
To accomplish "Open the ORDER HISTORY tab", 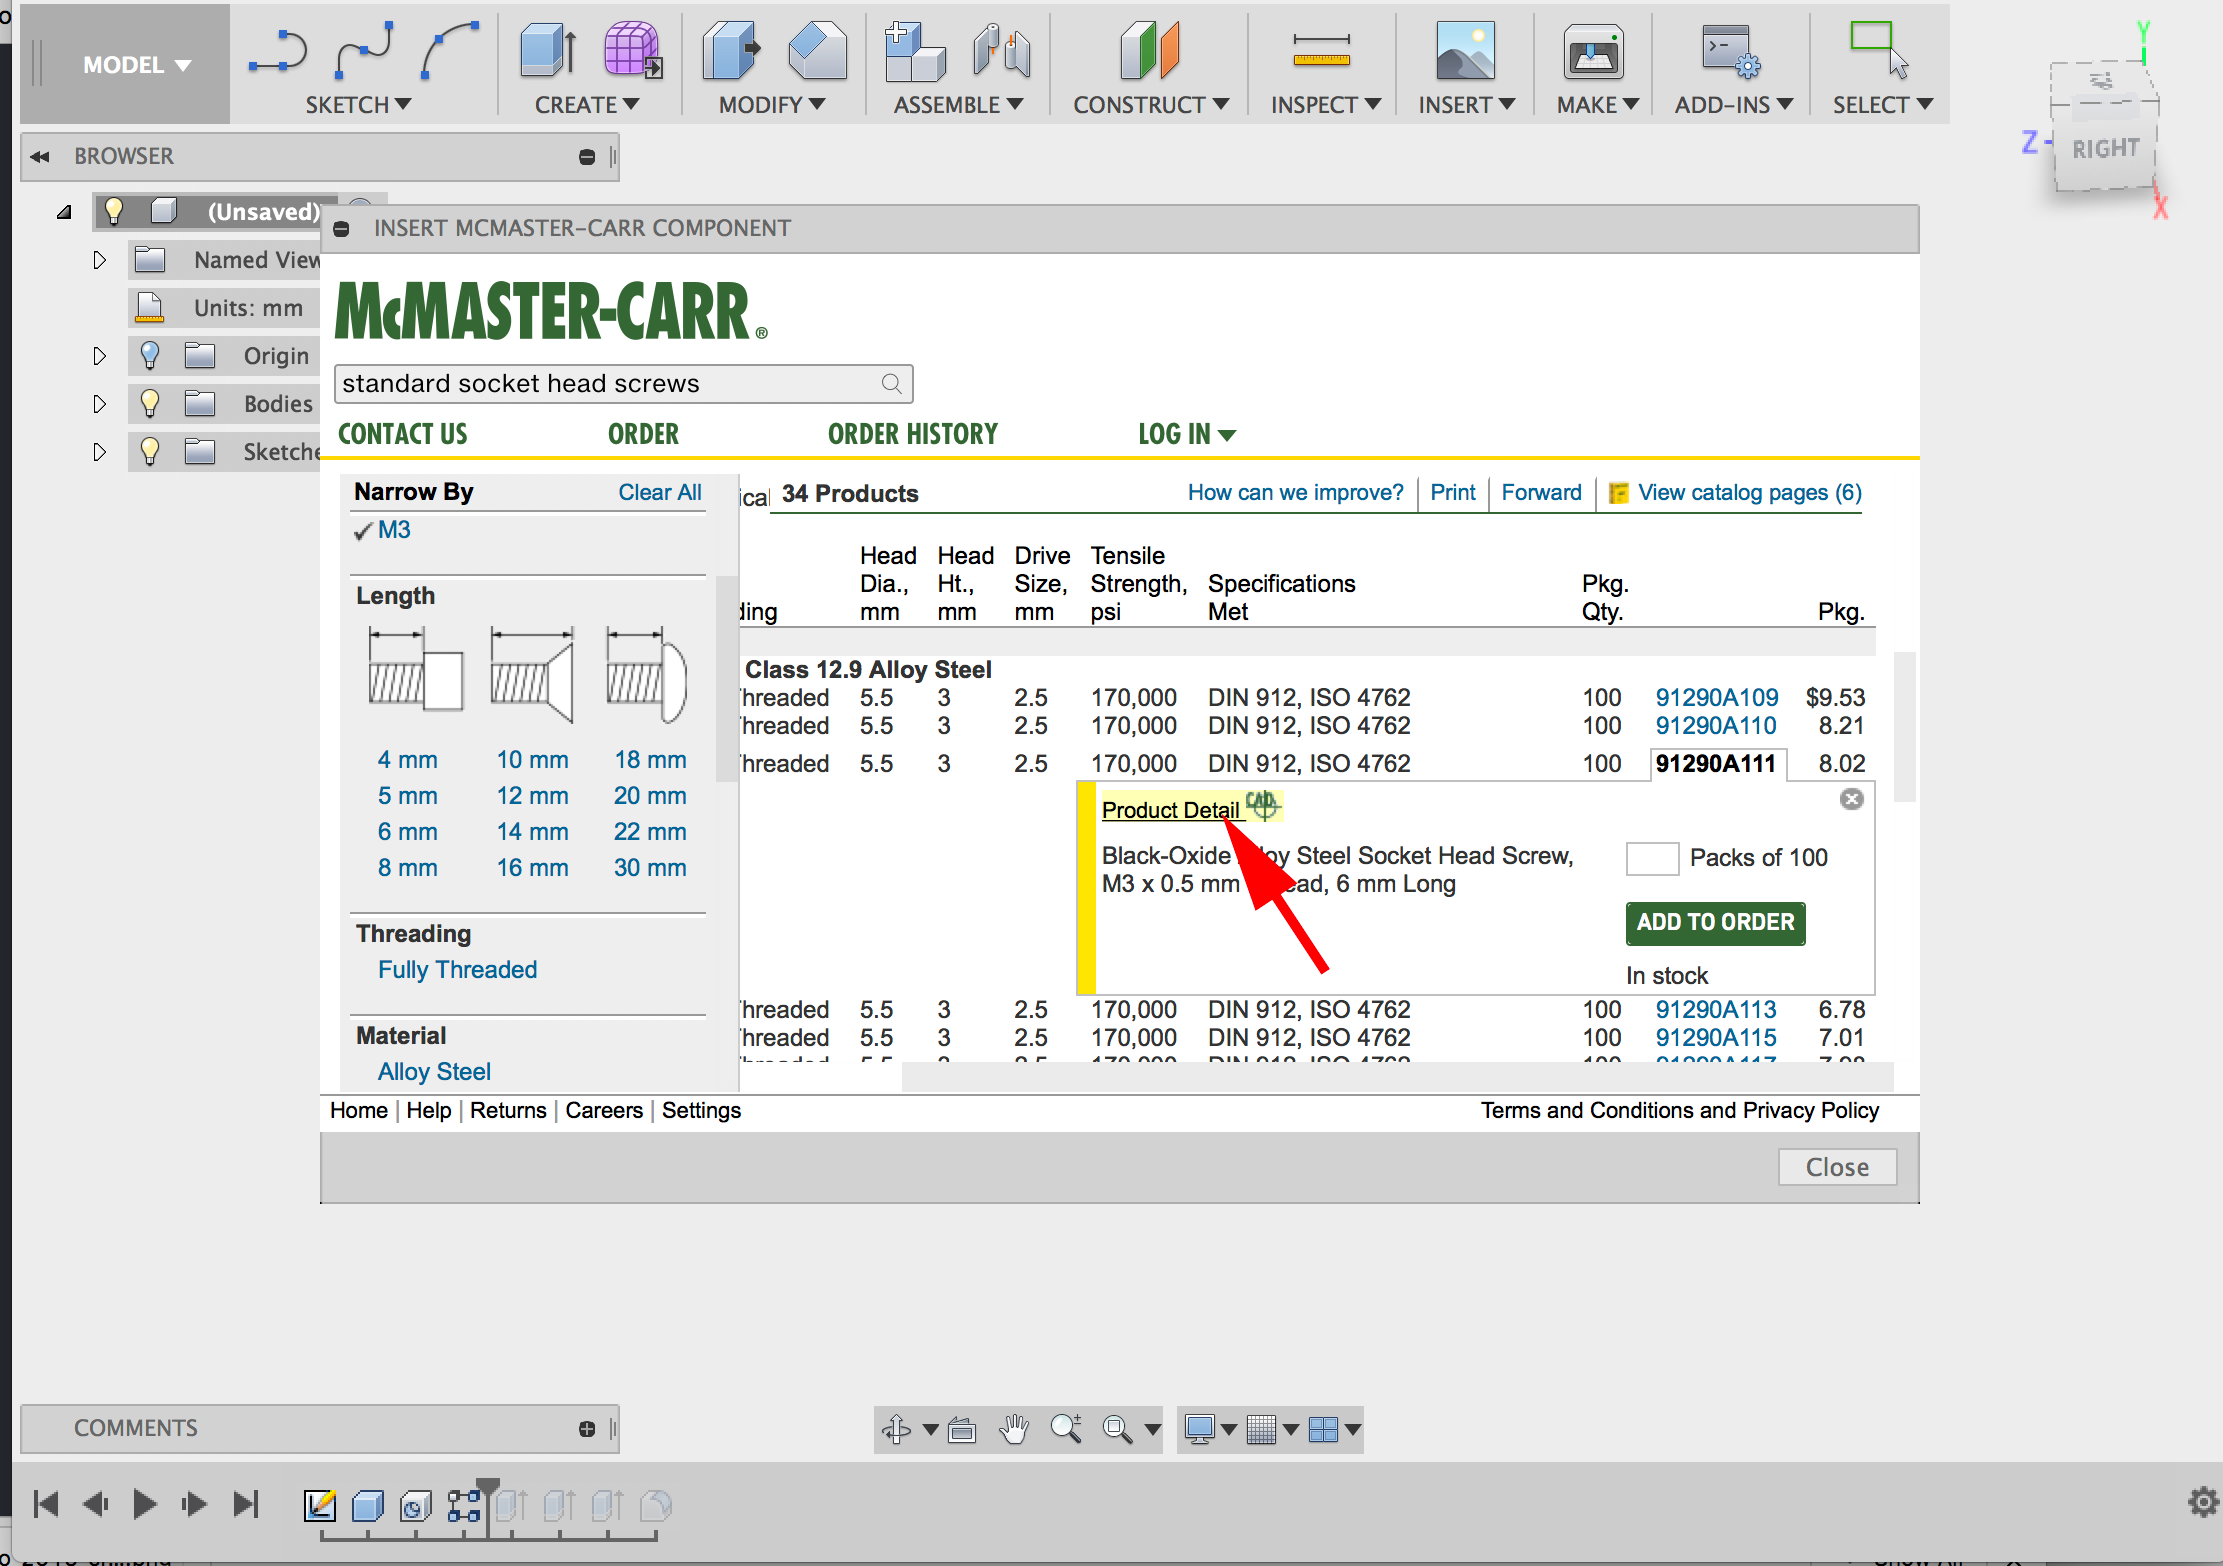I will pyautogui.click(x=912, y=434).
